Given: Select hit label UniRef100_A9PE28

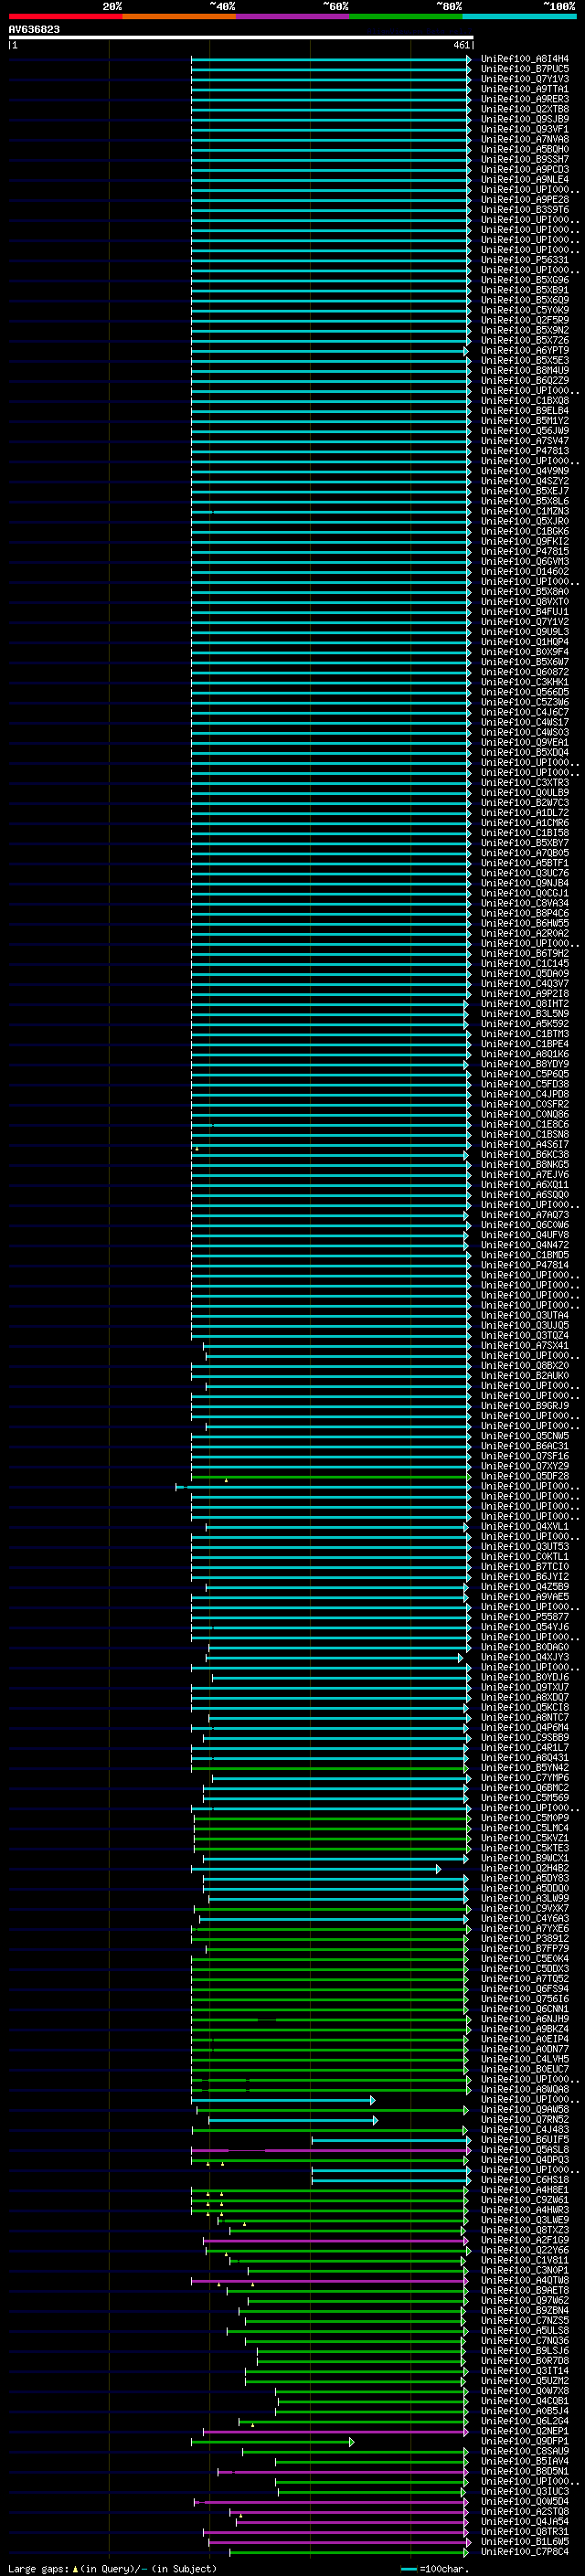Looking at the screenshot, I should point(525,200).
